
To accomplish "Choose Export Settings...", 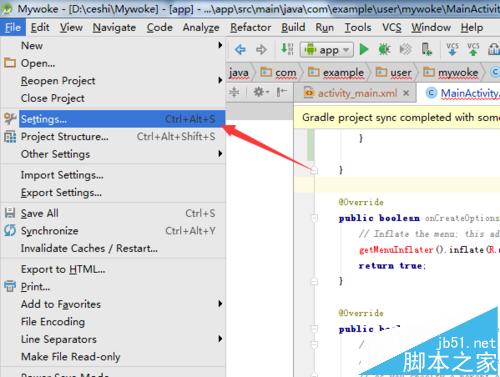I will pos(113,193).
